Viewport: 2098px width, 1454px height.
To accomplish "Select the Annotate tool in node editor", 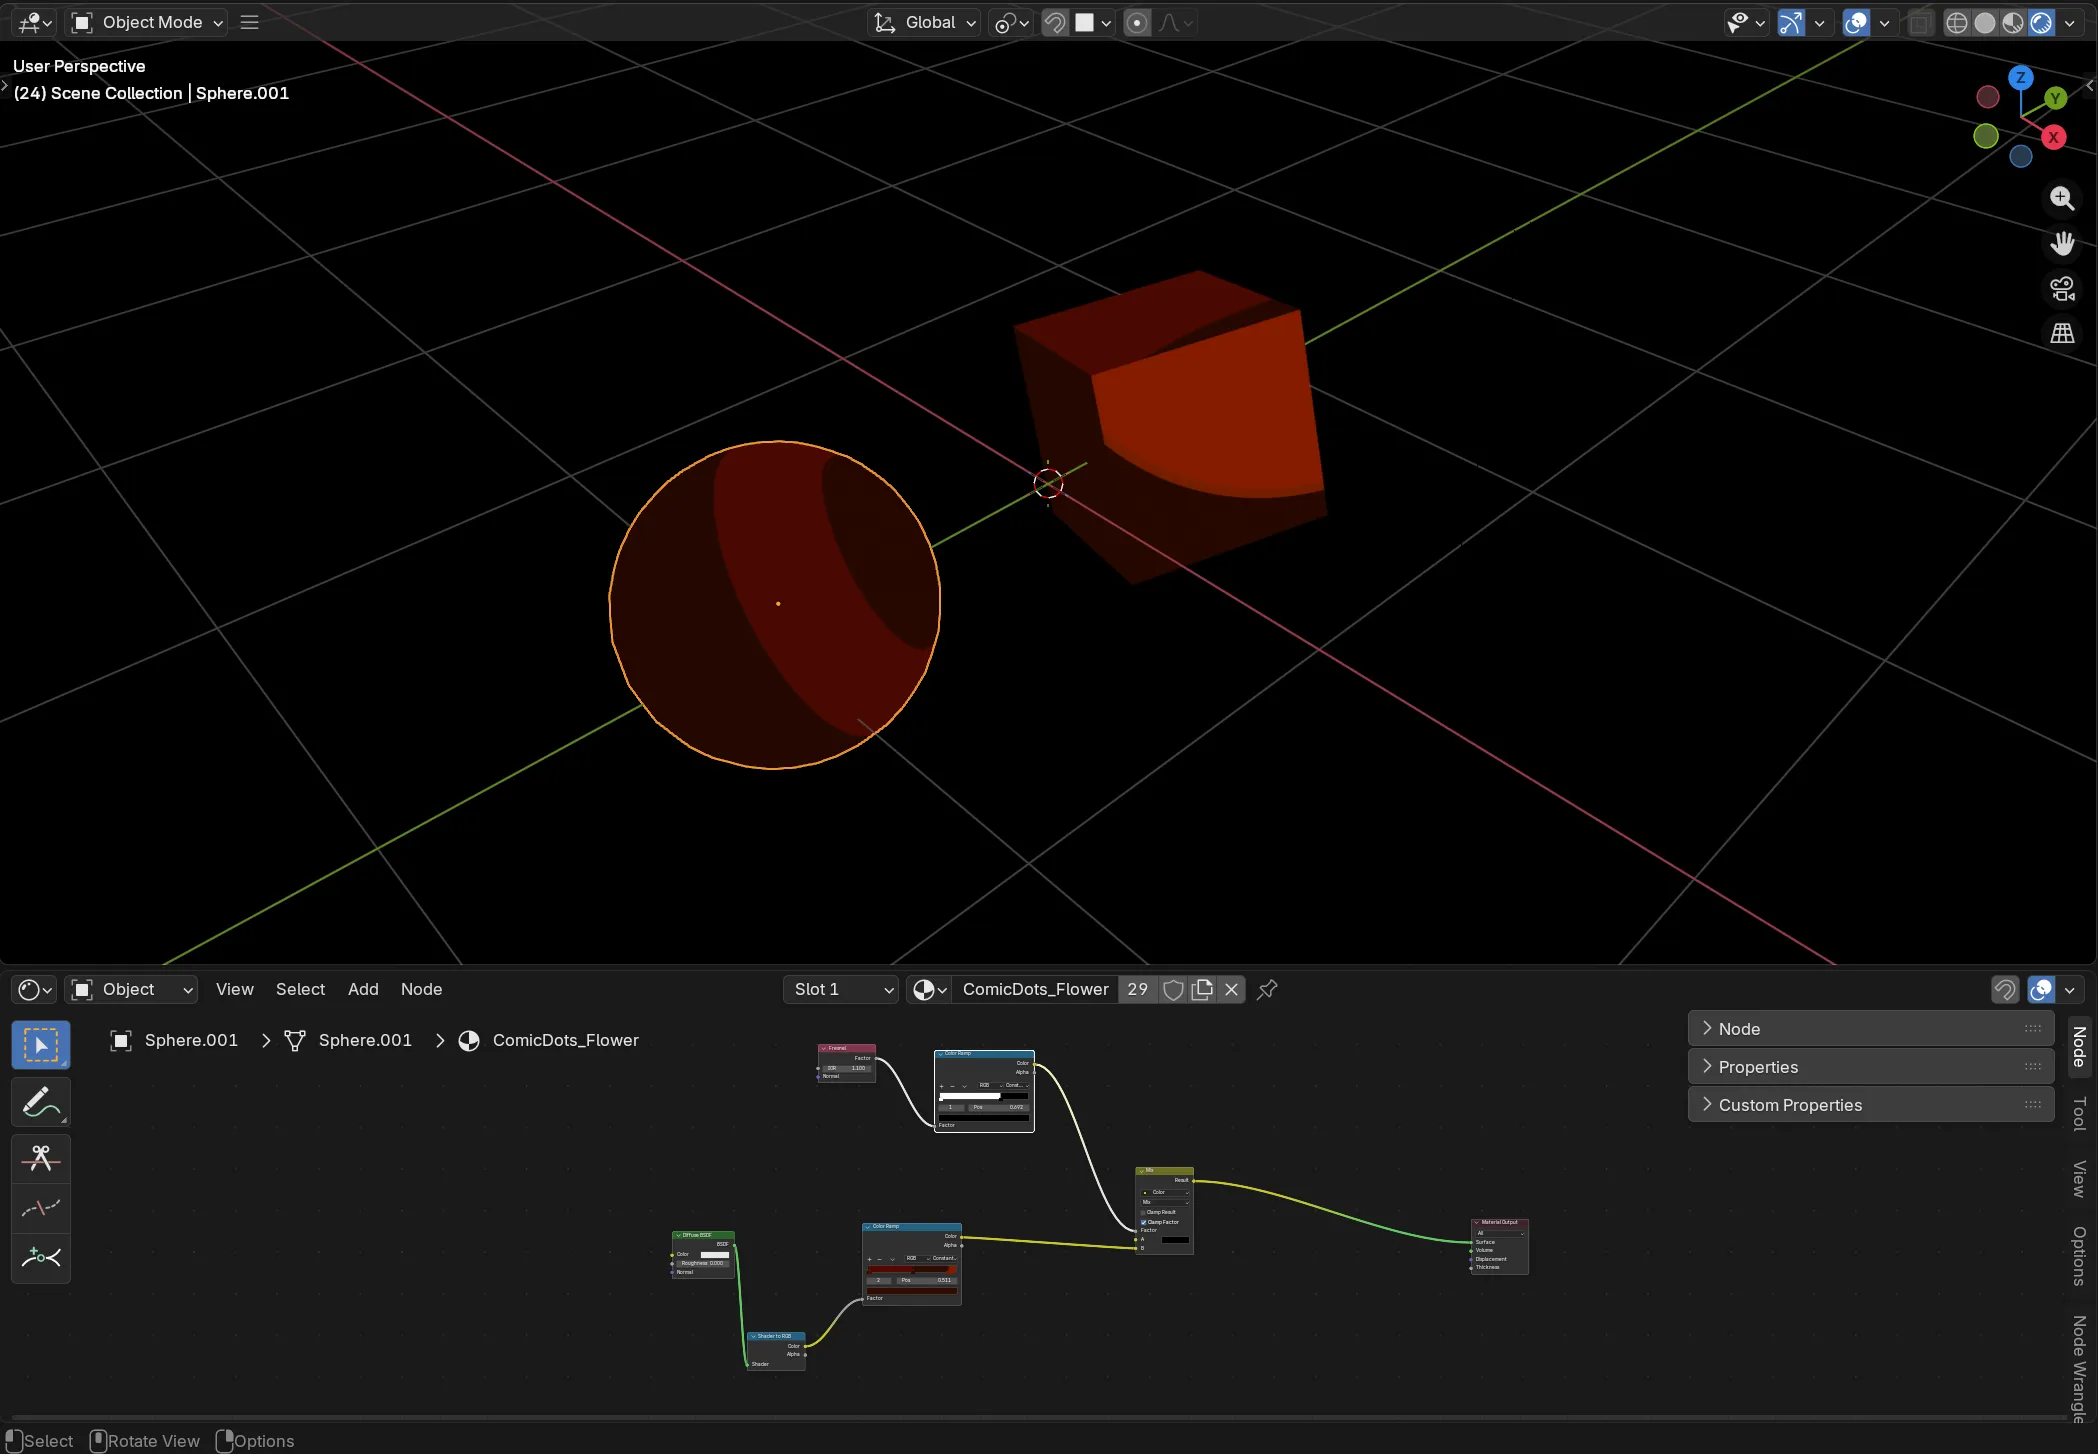I will pos(40,1101).
